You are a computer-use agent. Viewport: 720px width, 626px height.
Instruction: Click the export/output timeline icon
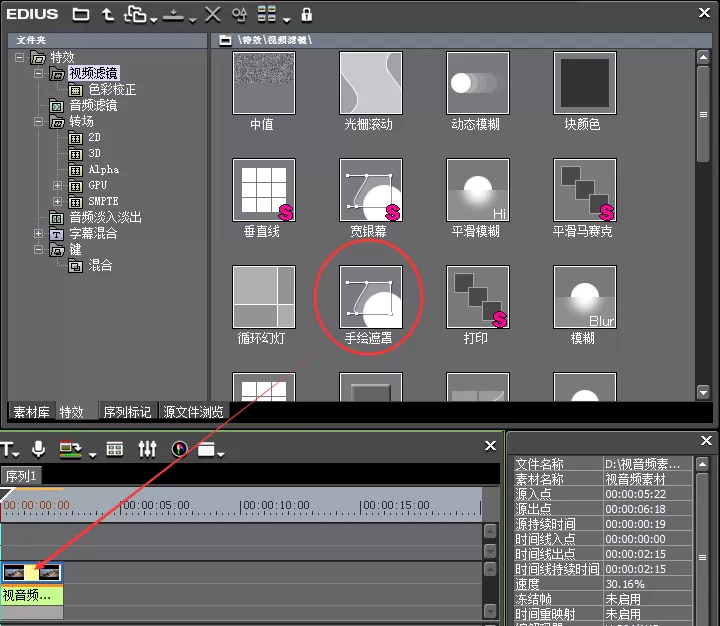(x=70, y=449)
